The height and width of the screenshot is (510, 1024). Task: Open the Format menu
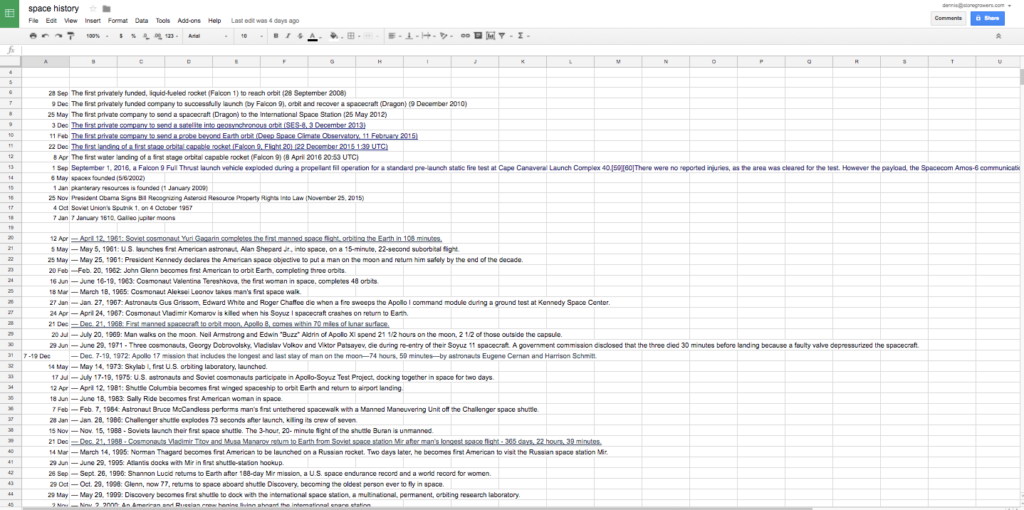pyautogui.click(x=118, y=21)
